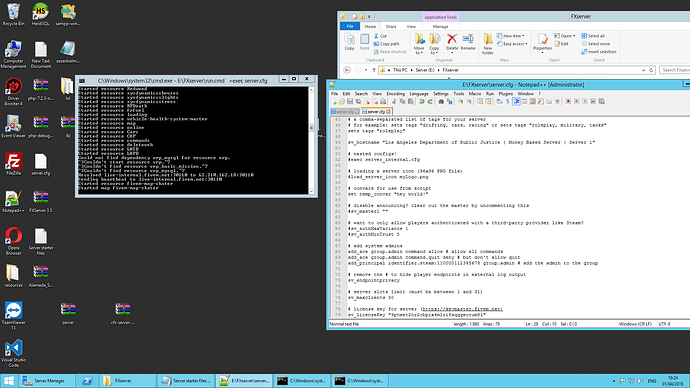Screen dimensions: 690x388
Task: Click Select all in Explorer ribbon
Action: [x=593, y=36]
